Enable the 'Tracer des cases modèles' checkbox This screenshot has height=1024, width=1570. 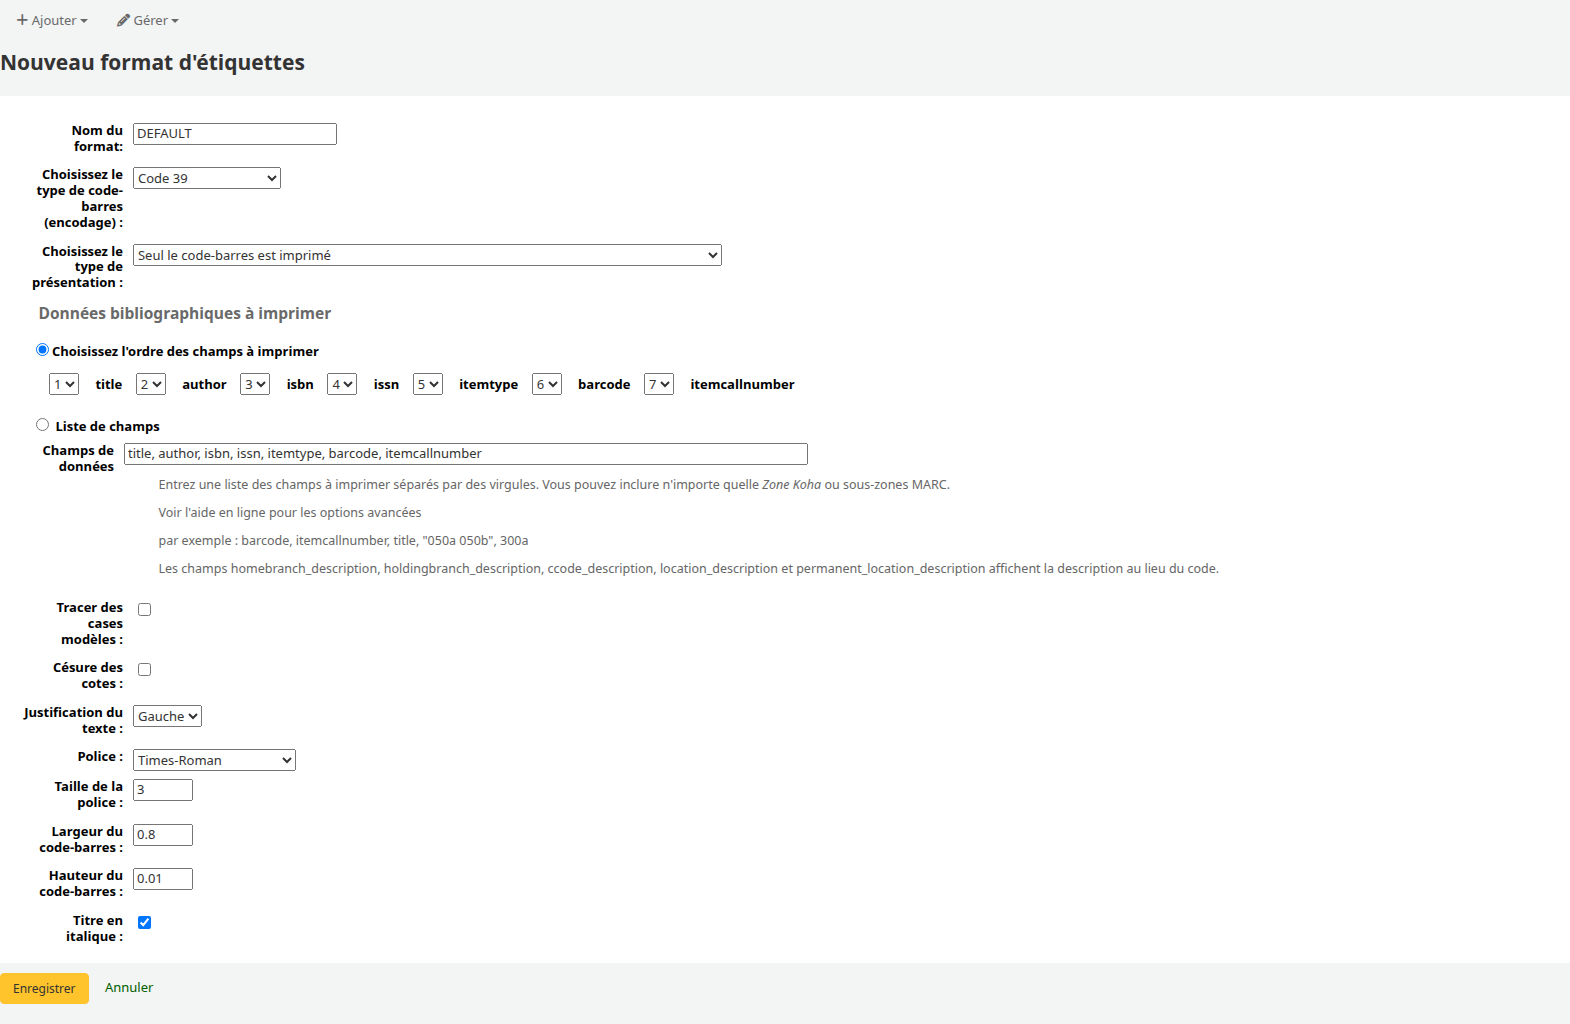[x=144, y=609]
